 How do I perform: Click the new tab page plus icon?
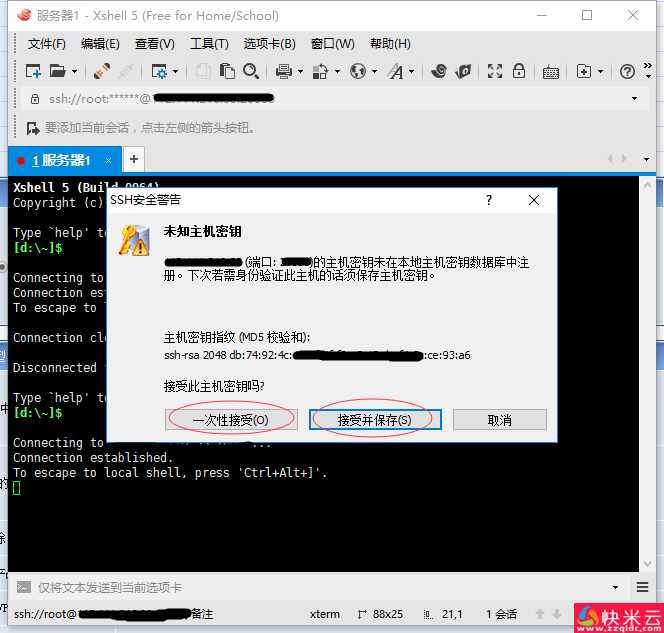[x=584, y=71]
